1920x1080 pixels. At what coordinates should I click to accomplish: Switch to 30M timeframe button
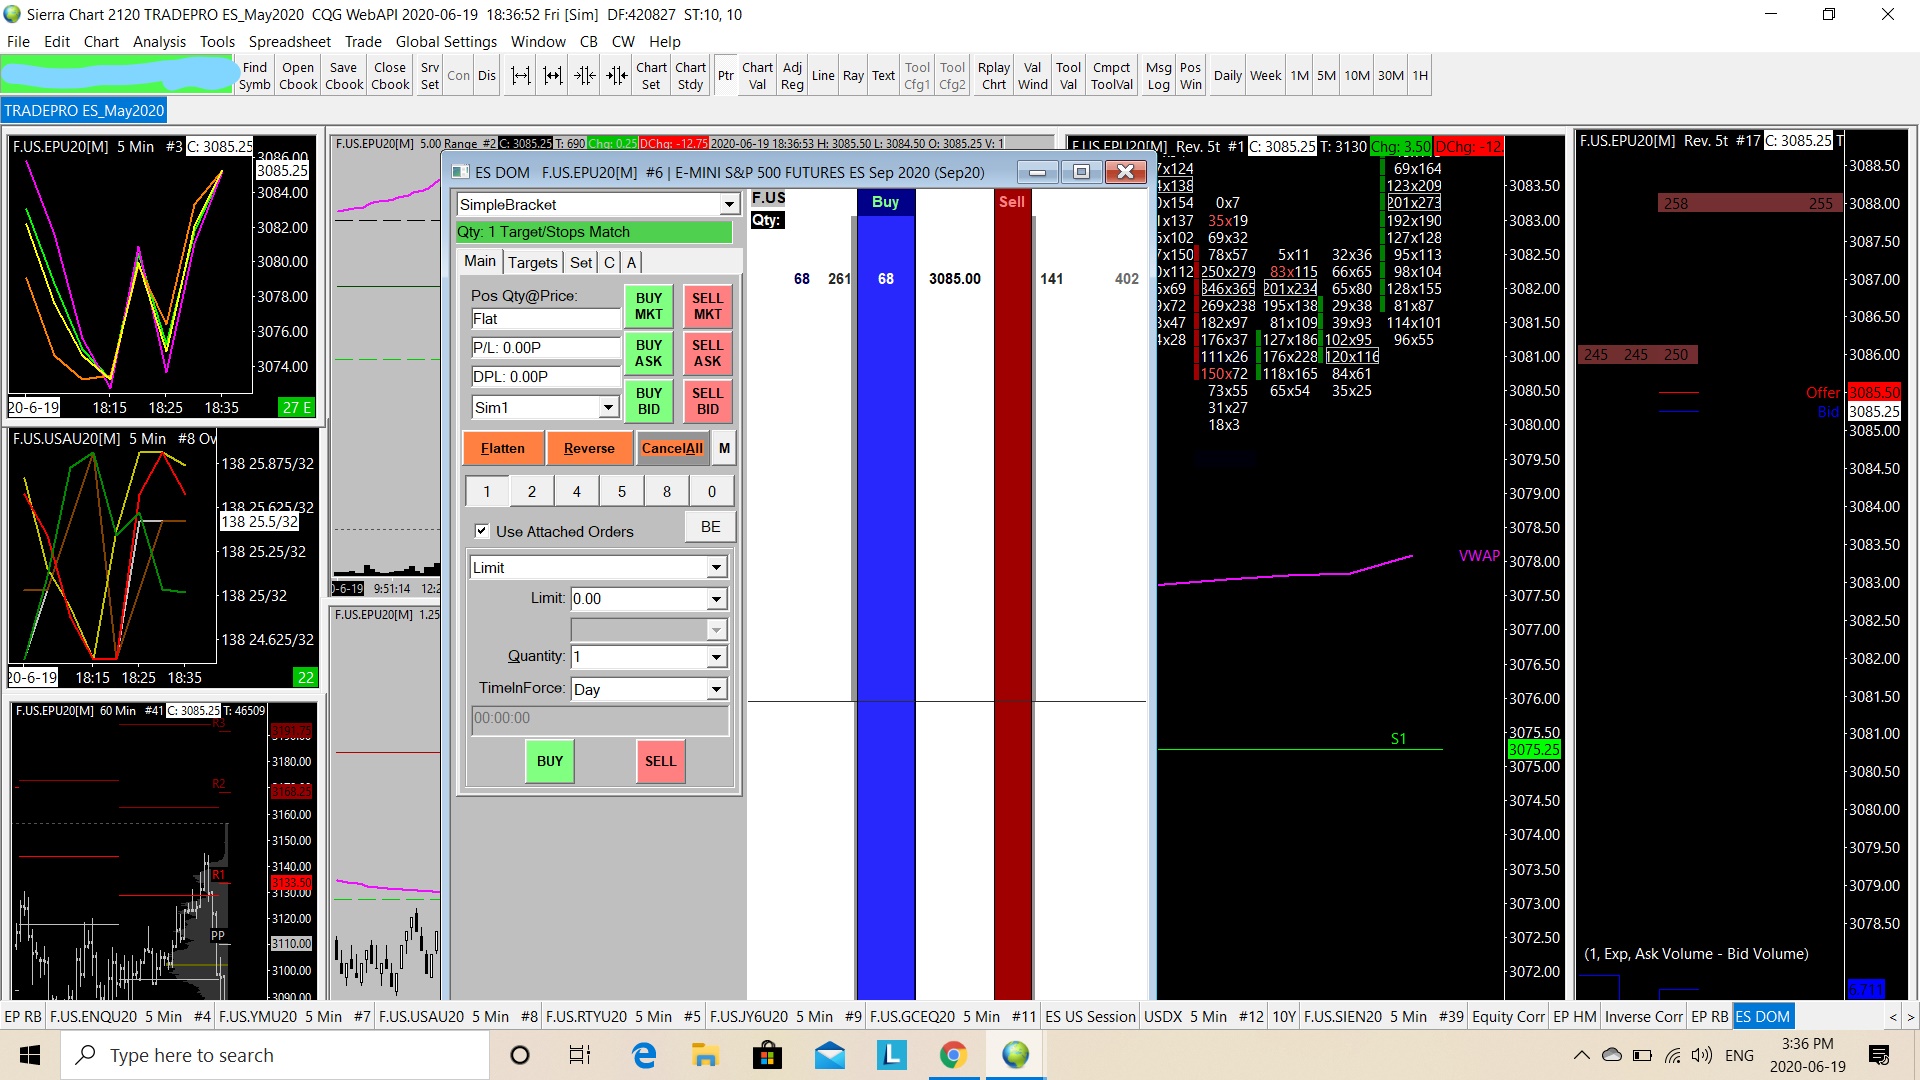(1390, 76)
